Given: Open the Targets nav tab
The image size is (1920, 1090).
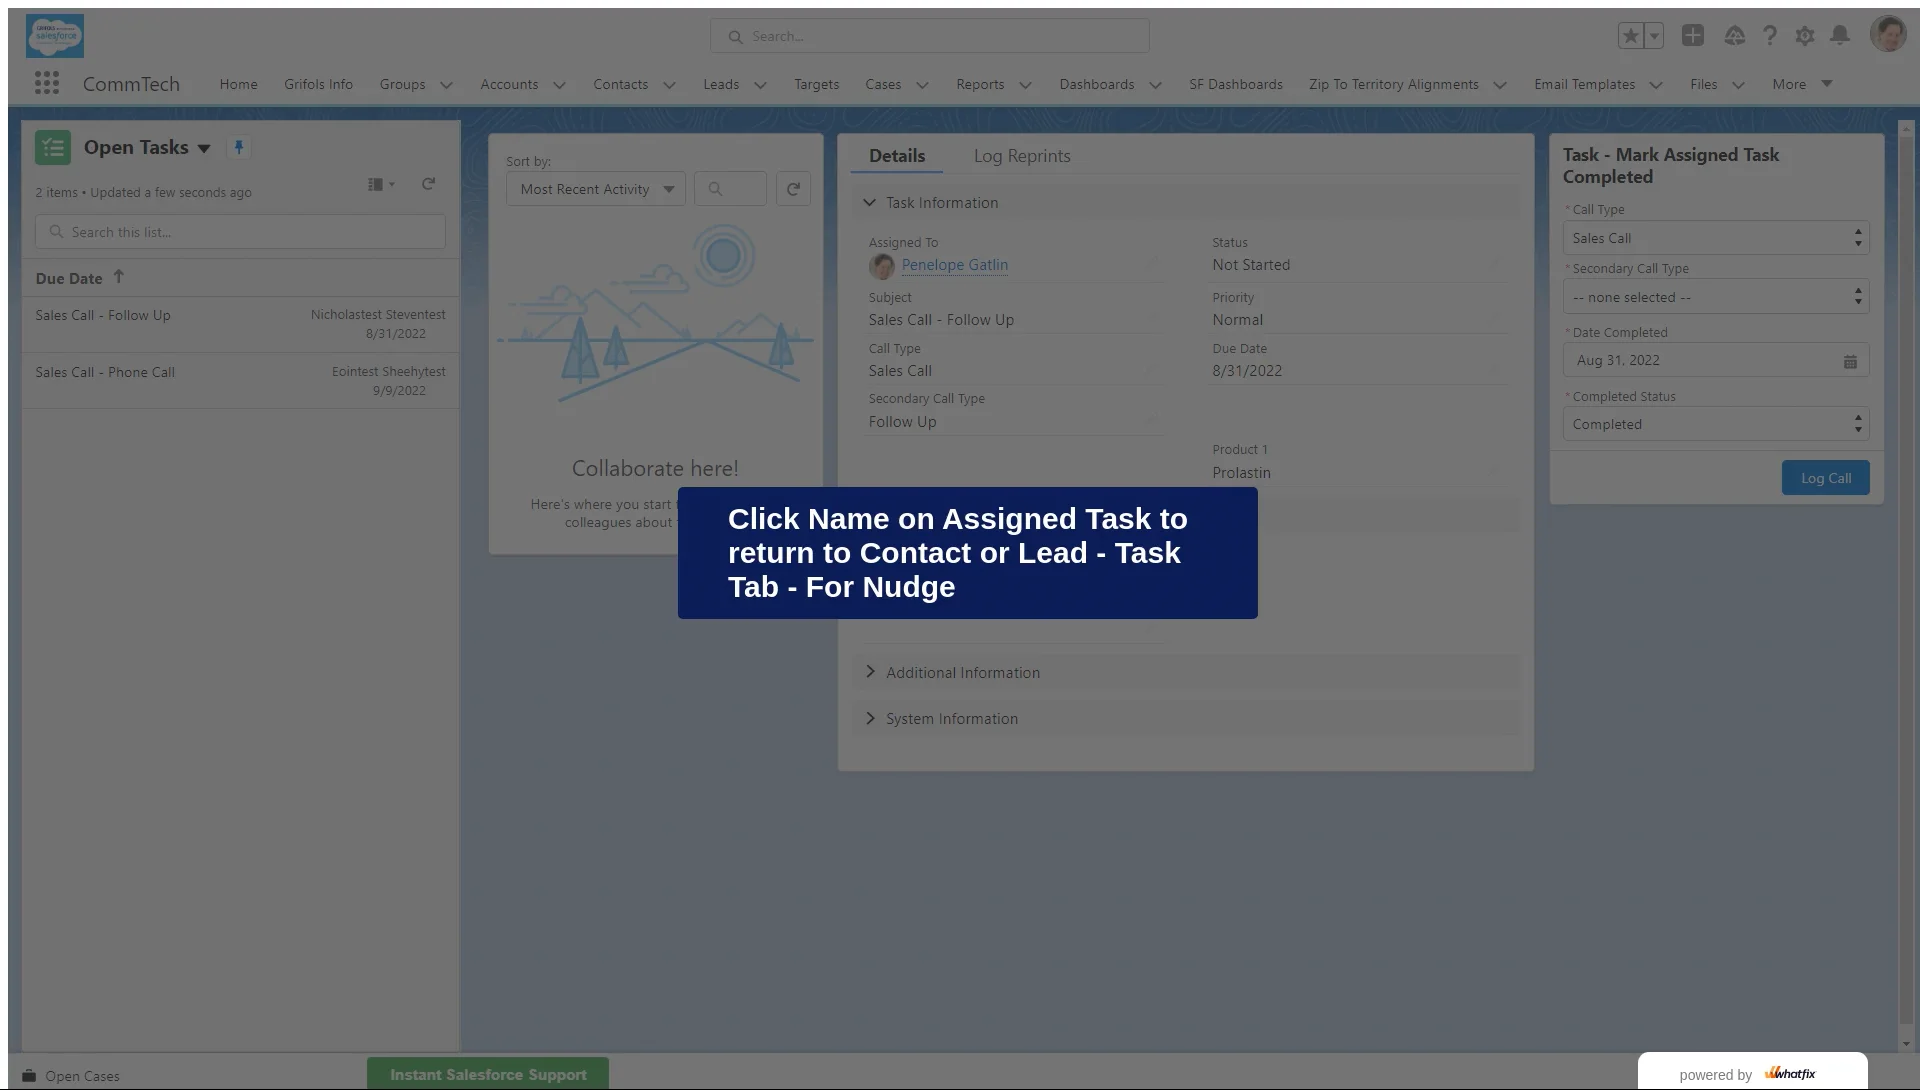Looking at the screenshot, I should pyautogui.click(x=817, y=84).
